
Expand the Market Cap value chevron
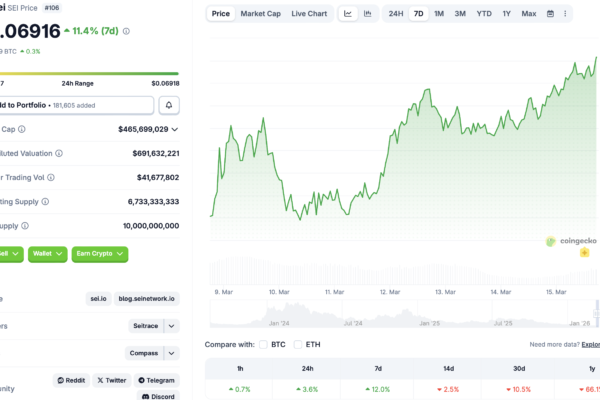[175, 129]
